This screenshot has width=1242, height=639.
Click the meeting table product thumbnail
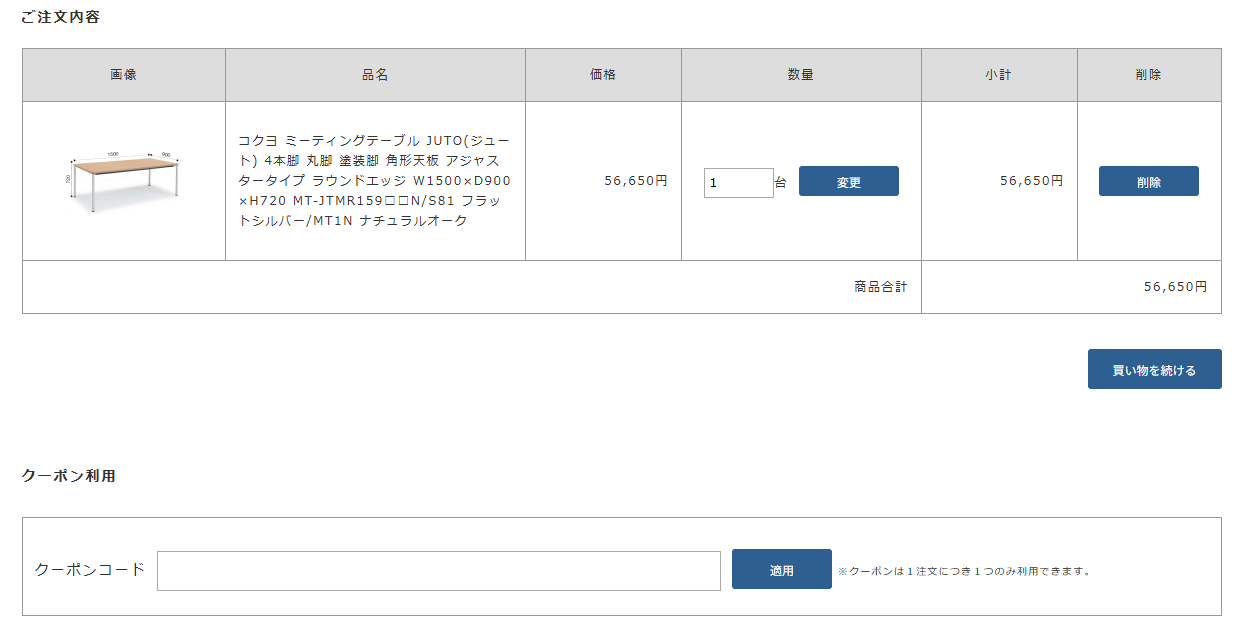point(123,181)
